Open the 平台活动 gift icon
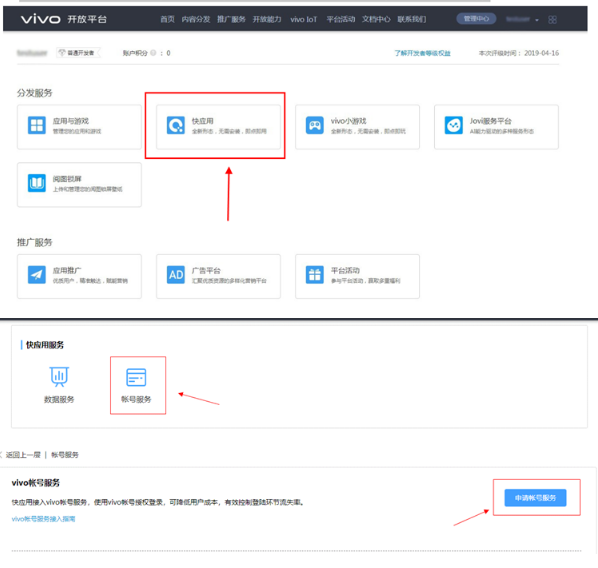This screenshot has height=568, width=598. pyautogui.click(x=315, y=275)
